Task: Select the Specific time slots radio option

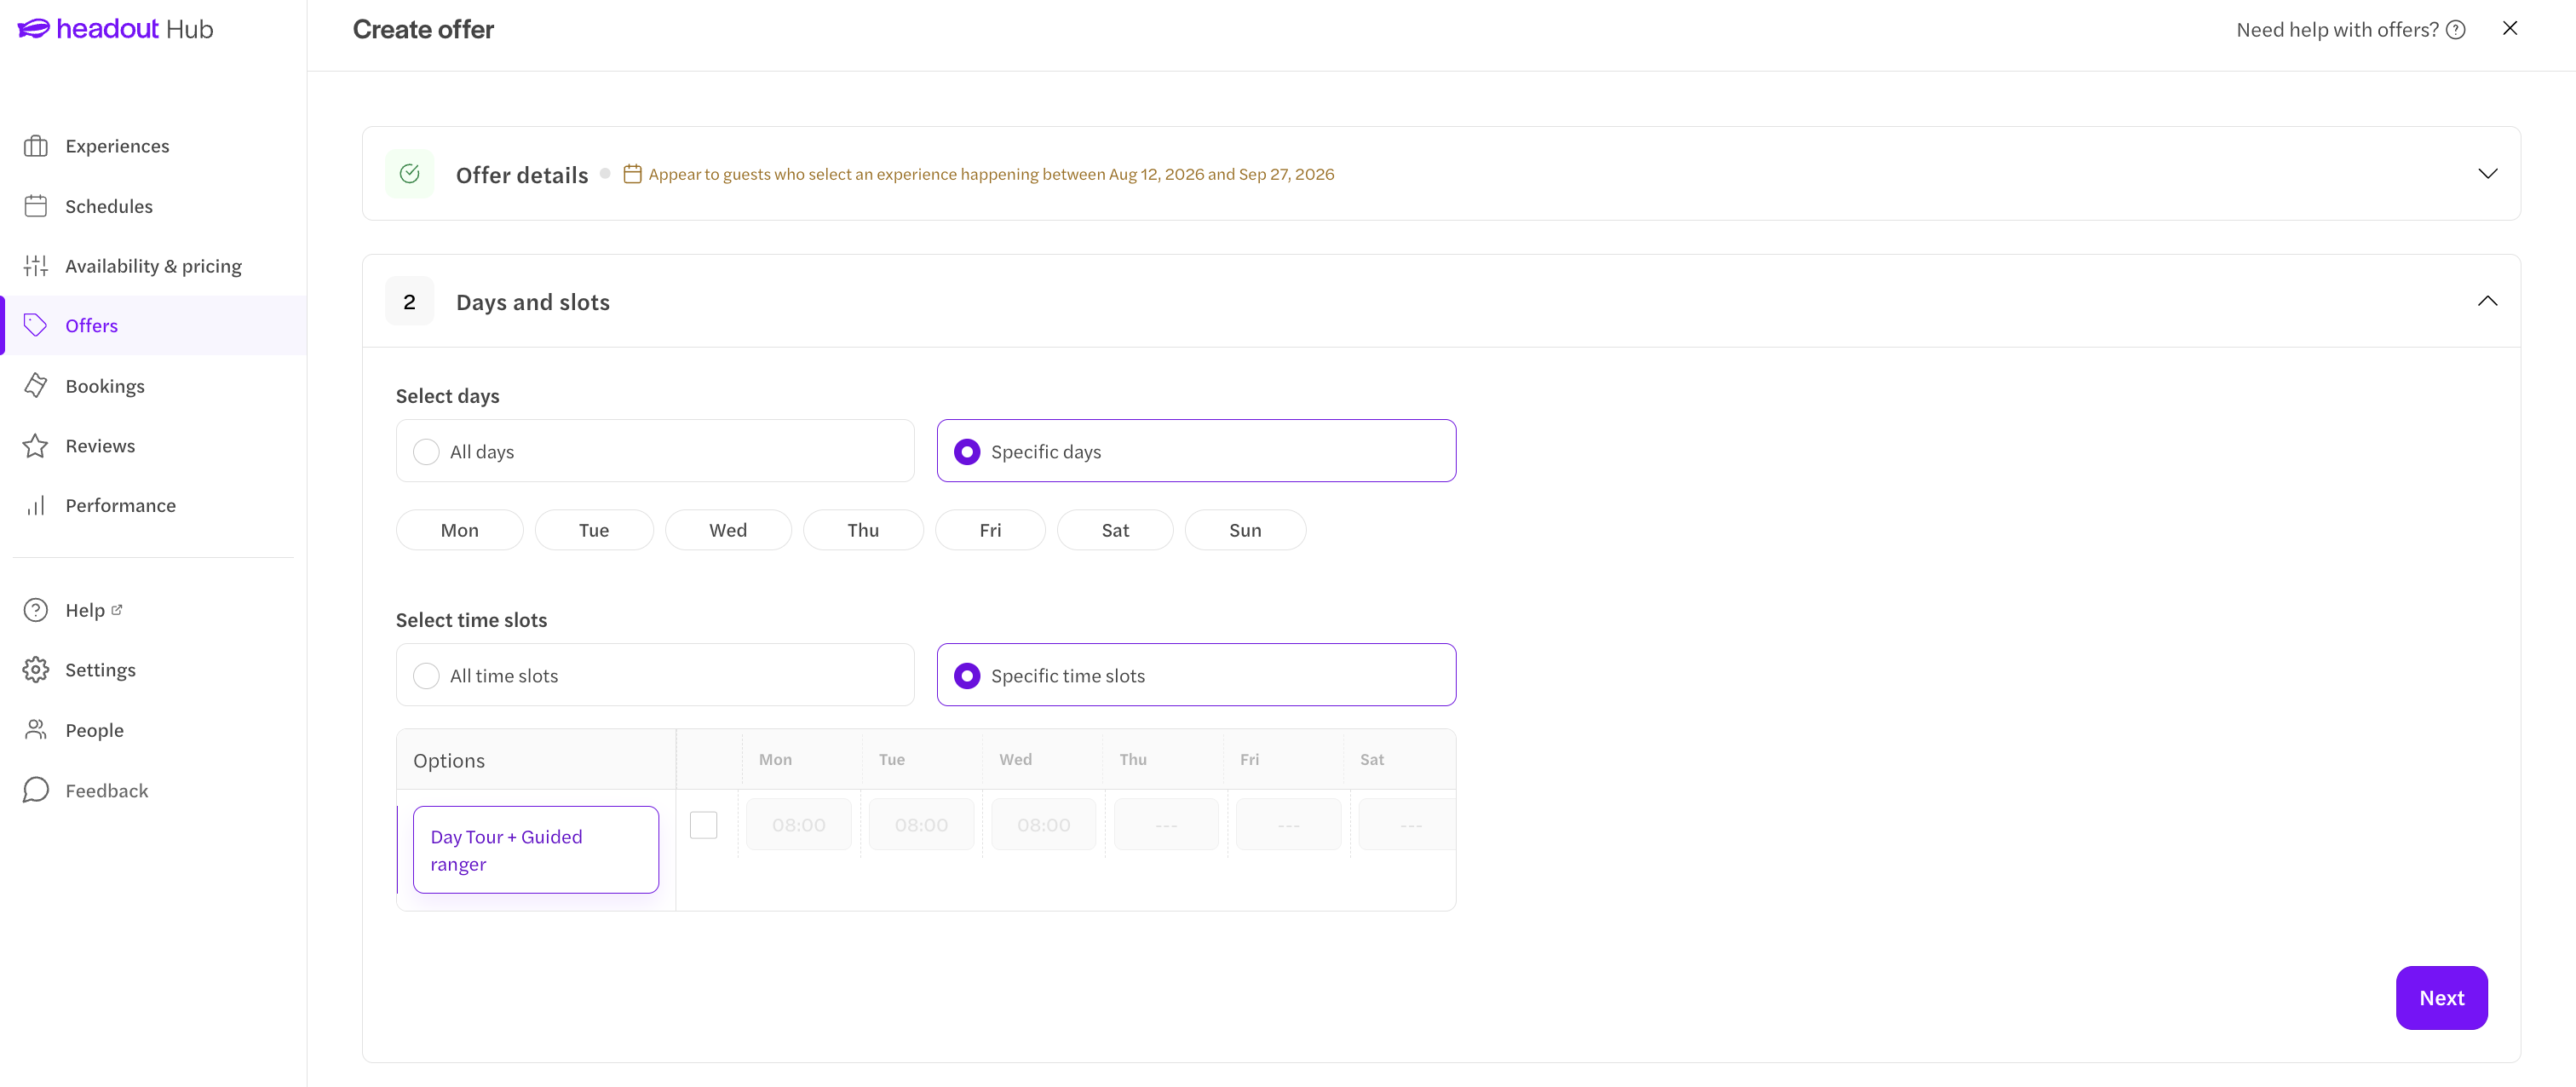Action: coord(1196,675)
